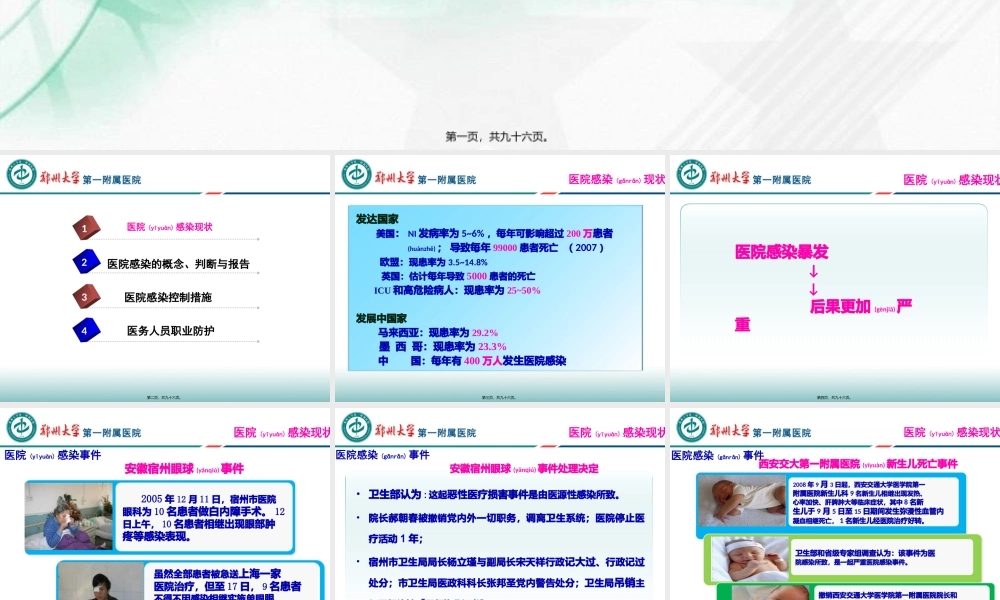Viewport: 1000px width, 600px height.
Task: Click badge 4 beside 医务人员职业防护
Action: click(x=85, y=330)
